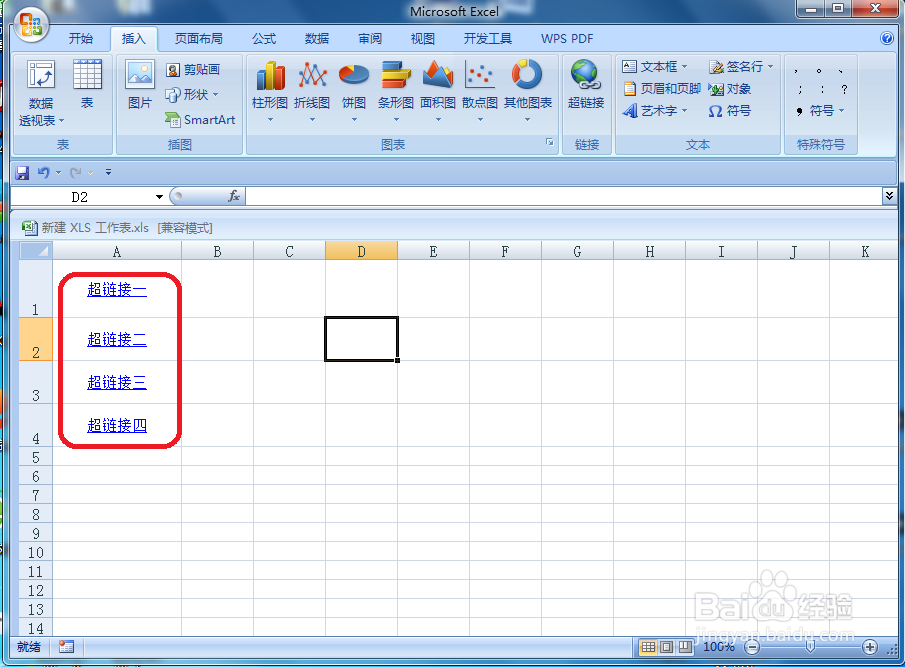Insert an Area chart (面积图)
The height and width of the screenshot is (667, 905).
[438, 91]
